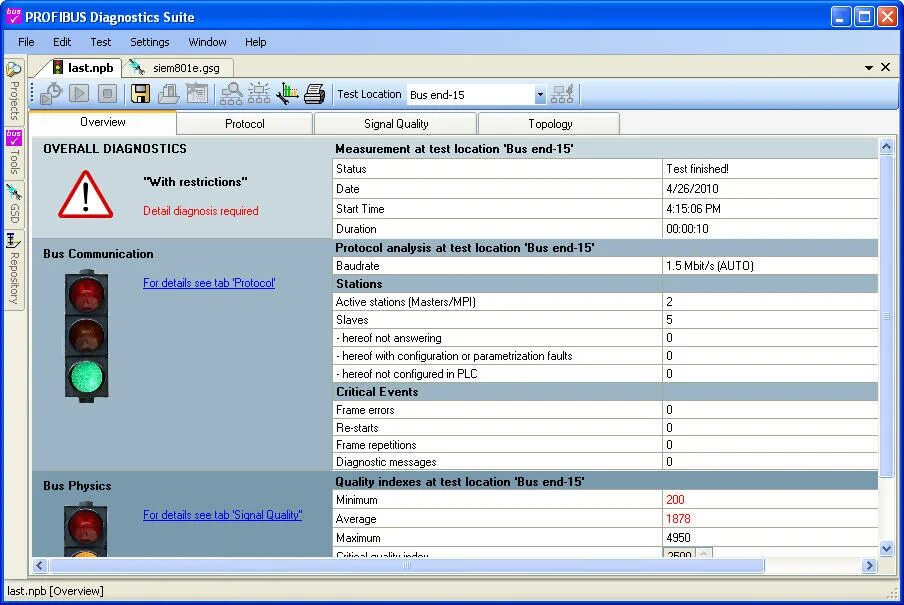Viewport: 904px width, 605px height.
Task: Click the baudrate value '1.5 Mbit/s (AUTO)'
Action: (x=710, y=266)
